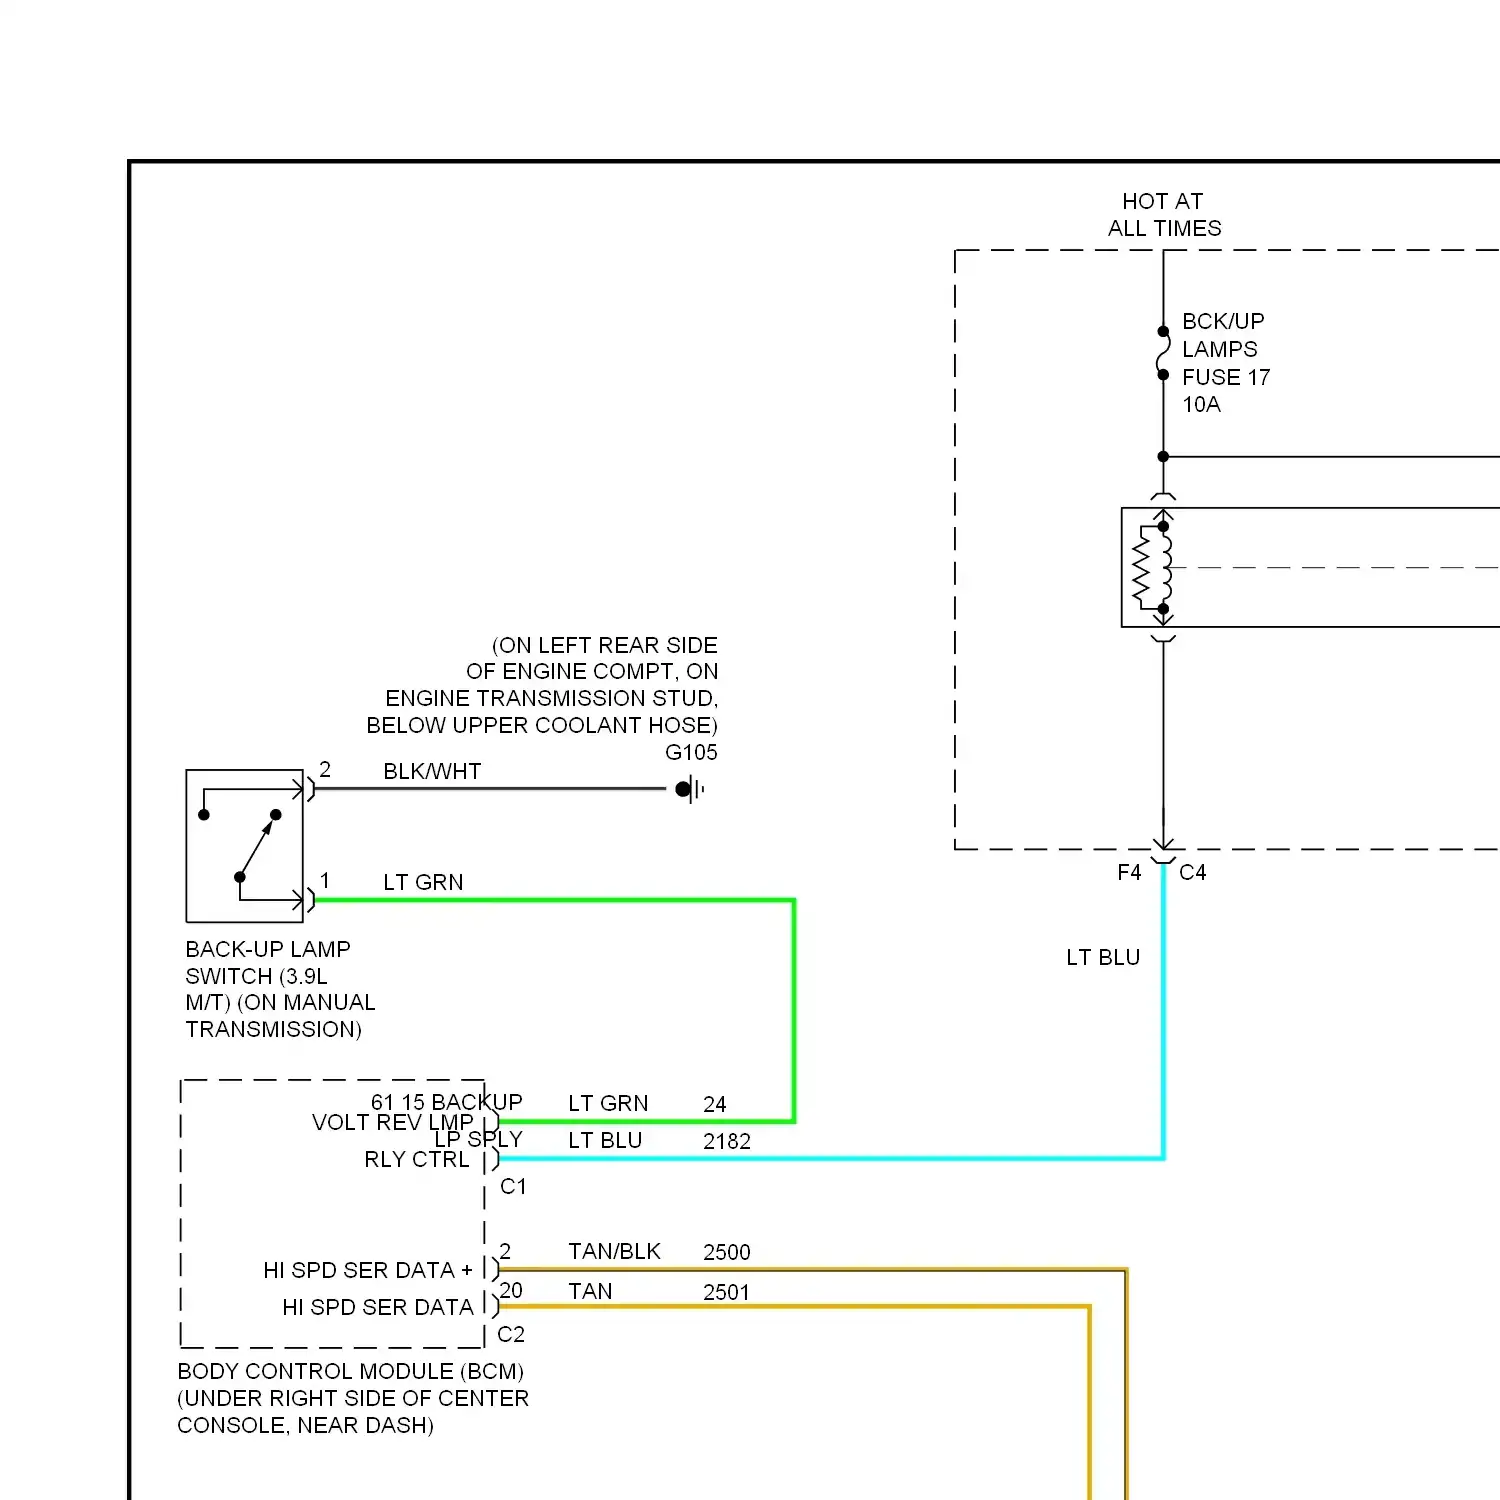The width and height of the screenshot is (1500, 1500).
Task: Click 'BACK-UP LAMP' switch caption
Action: point(268,949)
